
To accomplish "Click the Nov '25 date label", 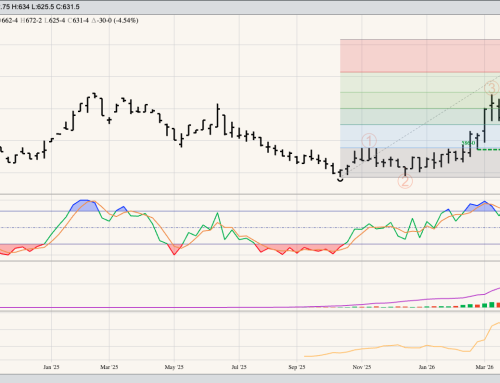I will pyautogui.click(x=362, y=367).
